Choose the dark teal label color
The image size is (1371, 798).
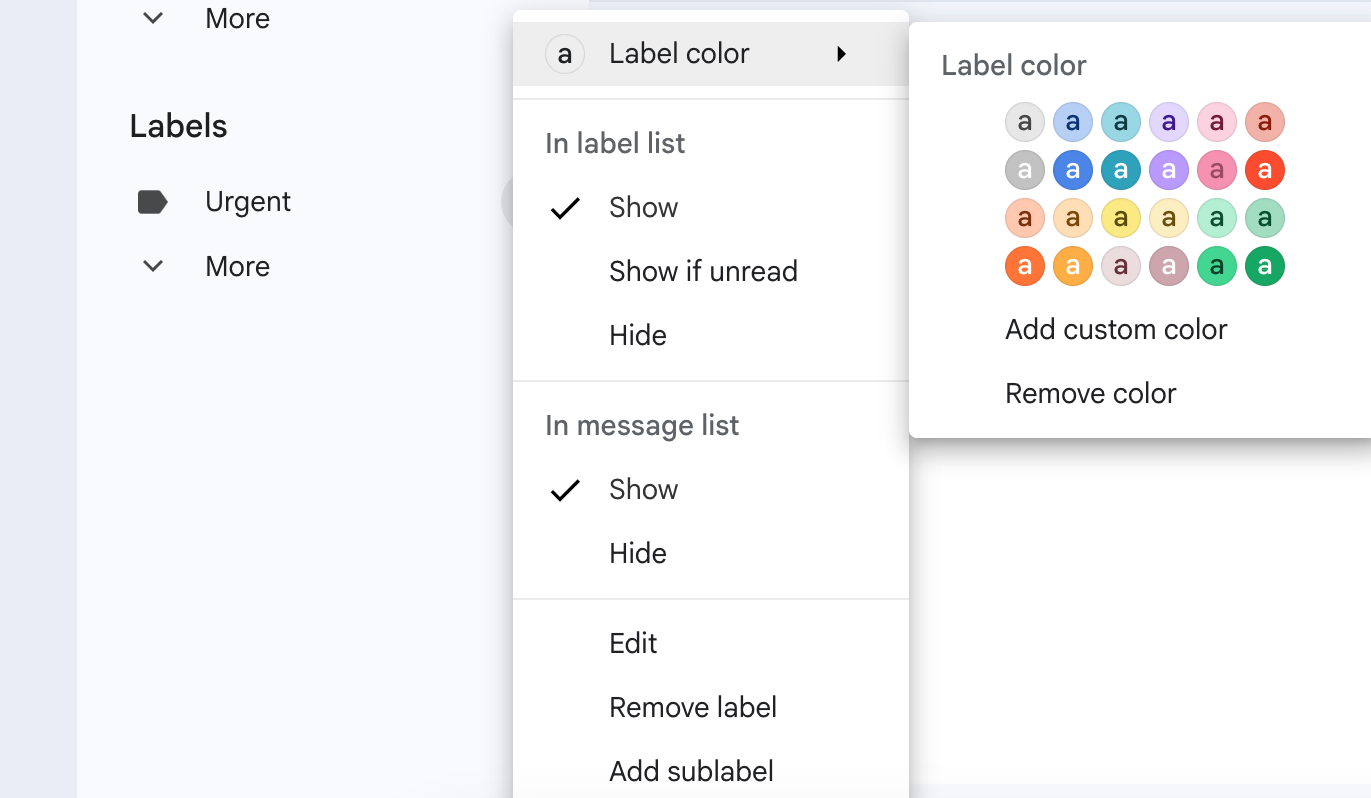(x=1120, y=170)
